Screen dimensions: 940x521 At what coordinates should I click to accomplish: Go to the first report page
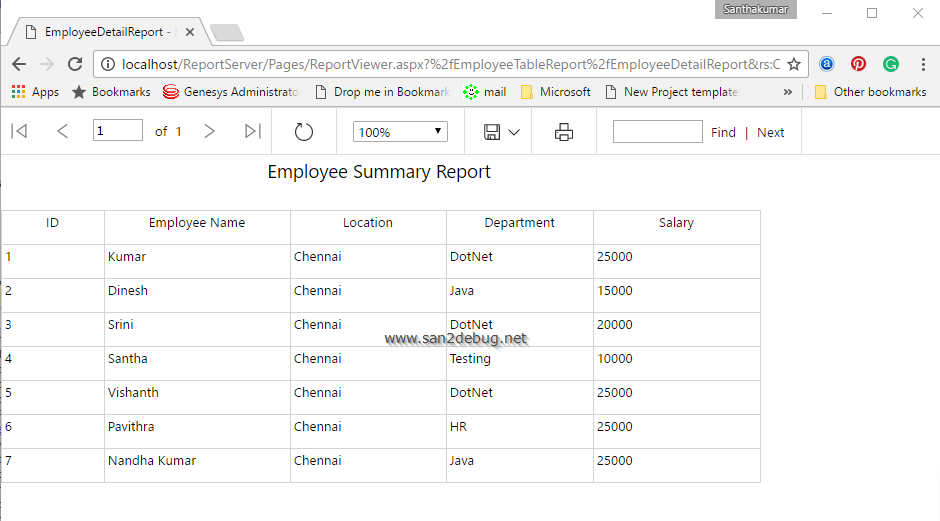coord(19,131)
